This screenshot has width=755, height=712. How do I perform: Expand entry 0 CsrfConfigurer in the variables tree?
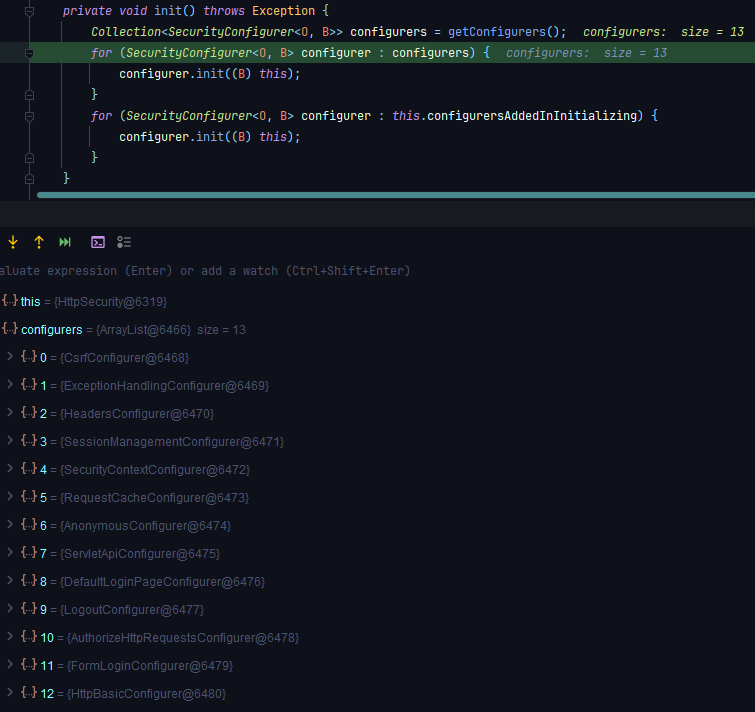10,357
